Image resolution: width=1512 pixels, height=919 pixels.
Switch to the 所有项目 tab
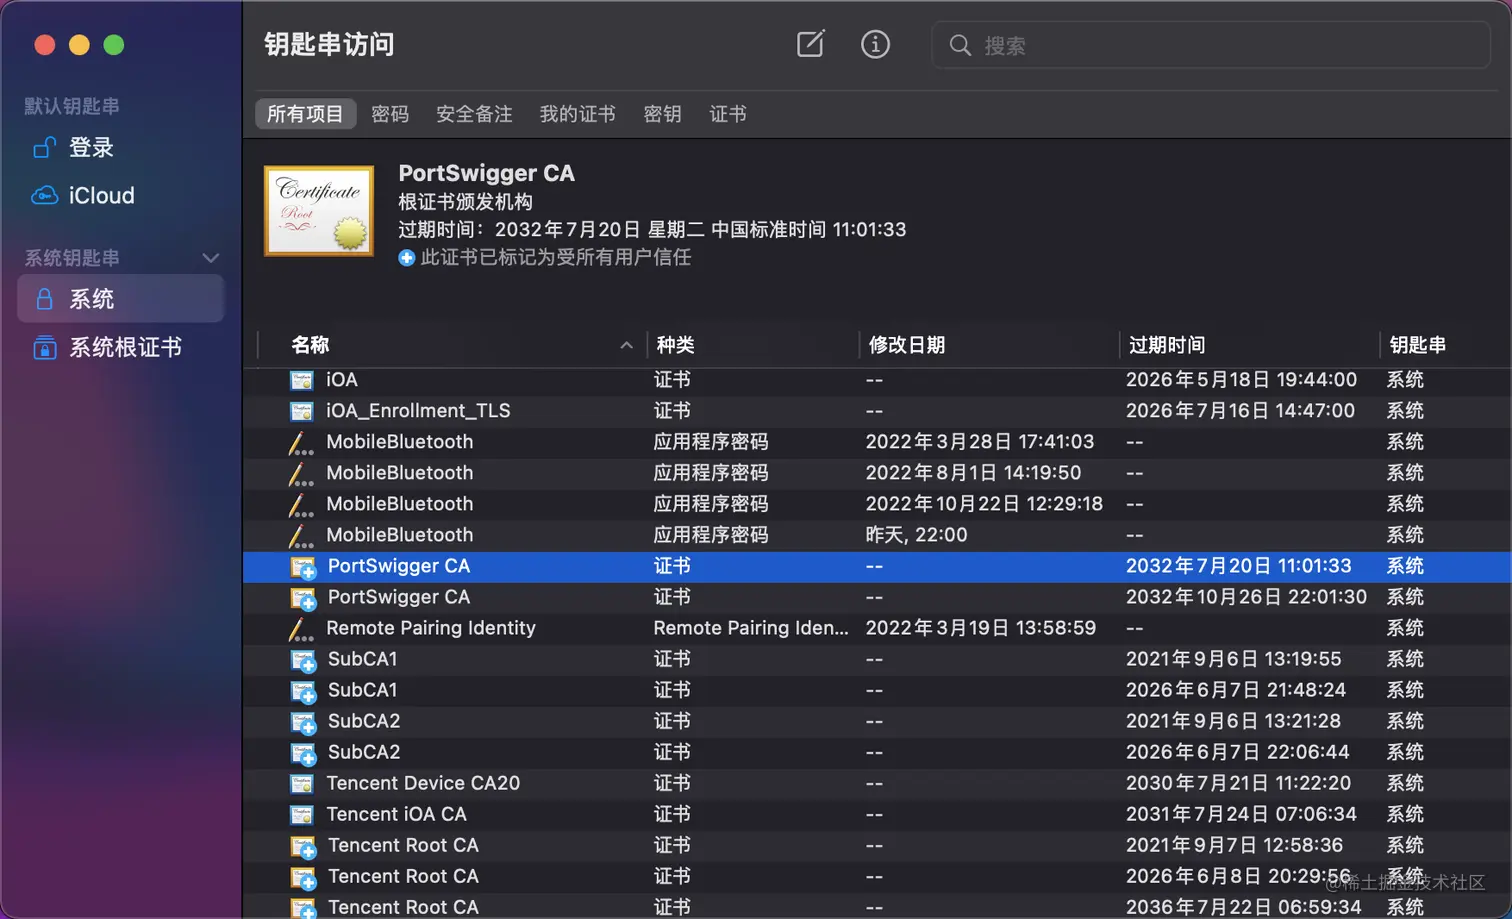coord(305,114)
